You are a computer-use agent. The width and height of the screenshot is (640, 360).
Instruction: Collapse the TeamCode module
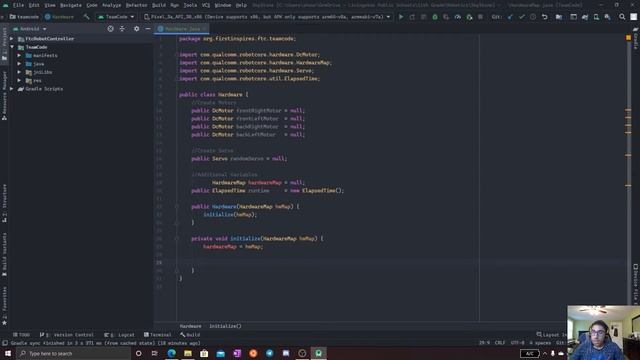point(11,47)
